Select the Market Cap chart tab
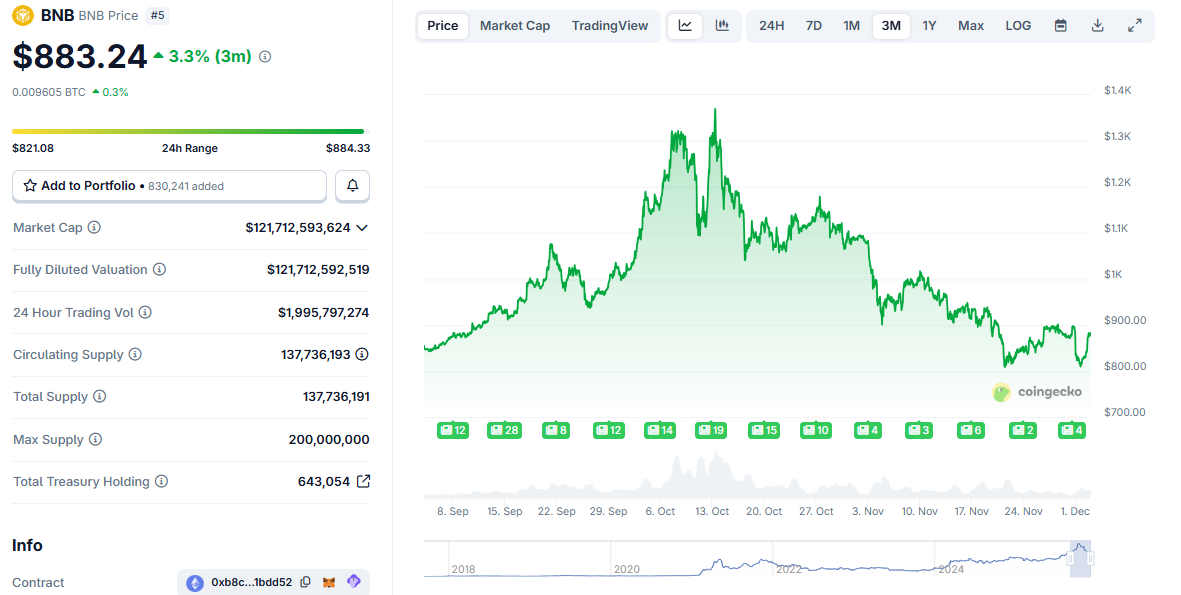Image resolution: width=1181 pixels, height=595 pixels. [x=514, y=25]
